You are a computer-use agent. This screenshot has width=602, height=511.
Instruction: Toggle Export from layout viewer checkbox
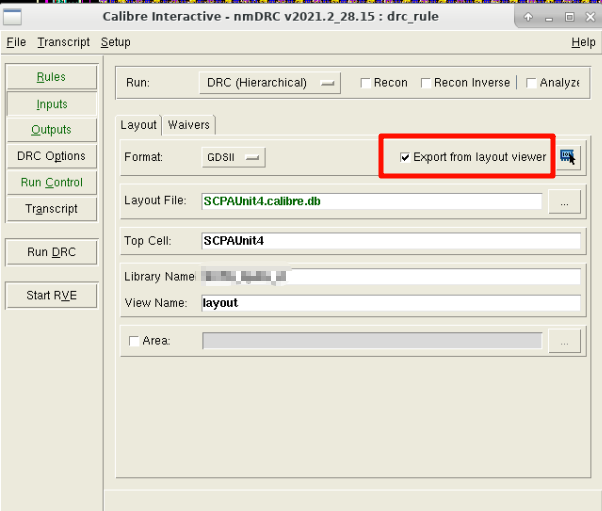coord(405,157)
